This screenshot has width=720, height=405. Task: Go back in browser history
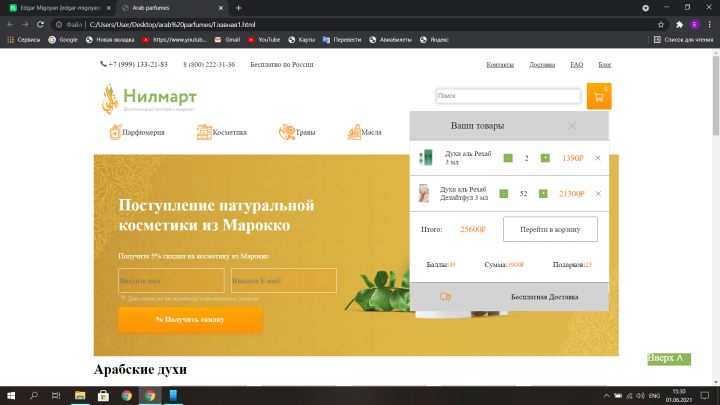pos(10,25)
